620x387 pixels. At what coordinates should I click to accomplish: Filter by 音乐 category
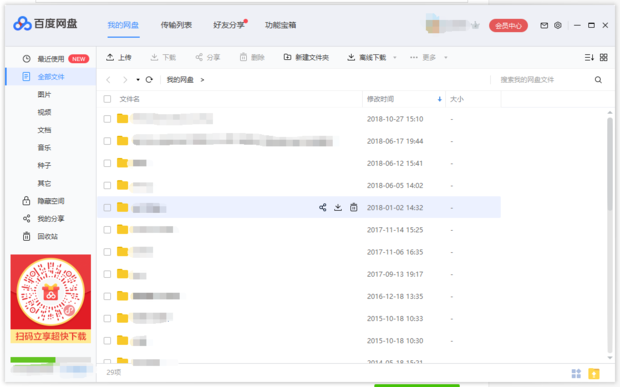(x=44, y=148)
